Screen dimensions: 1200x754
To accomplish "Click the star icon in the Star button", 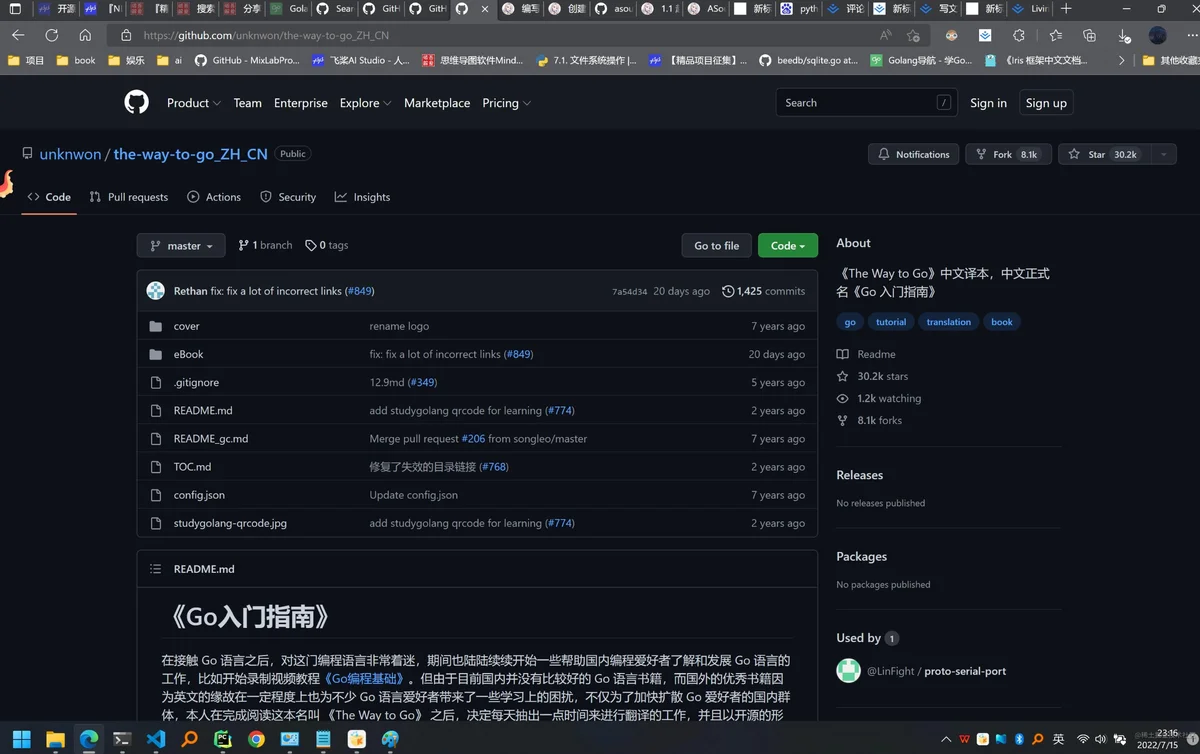I will (1074, 154).
